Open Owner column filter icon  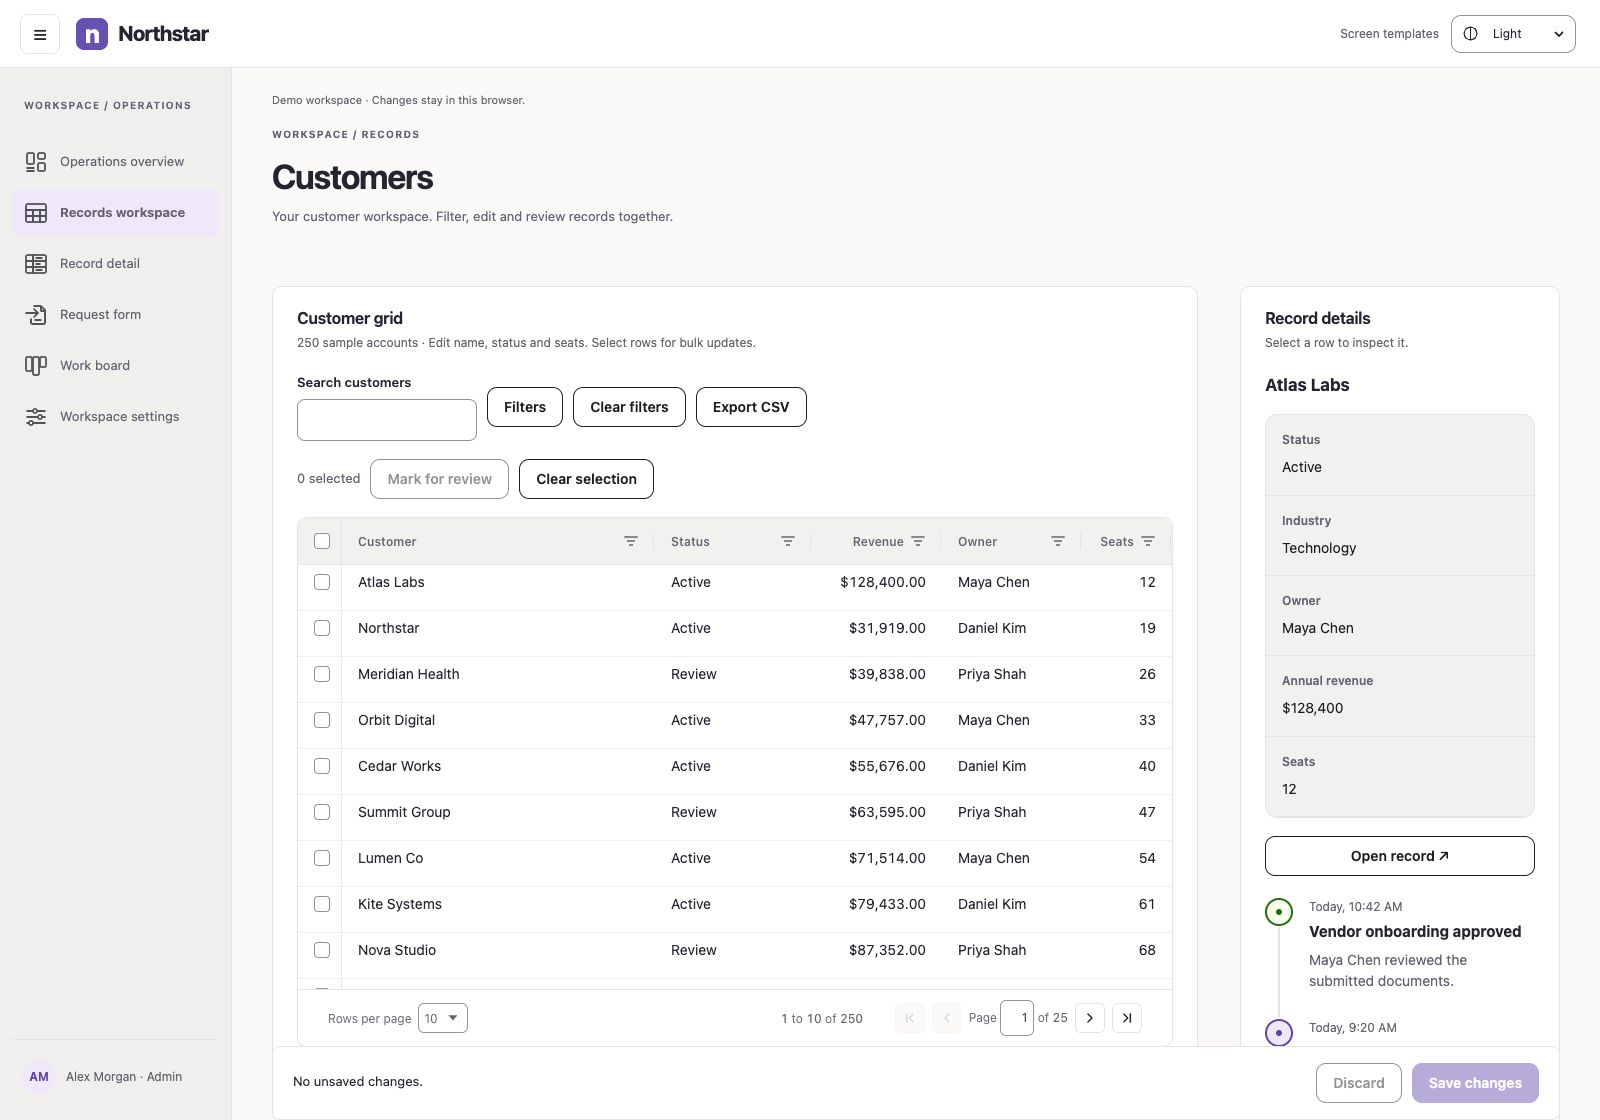1058,541
